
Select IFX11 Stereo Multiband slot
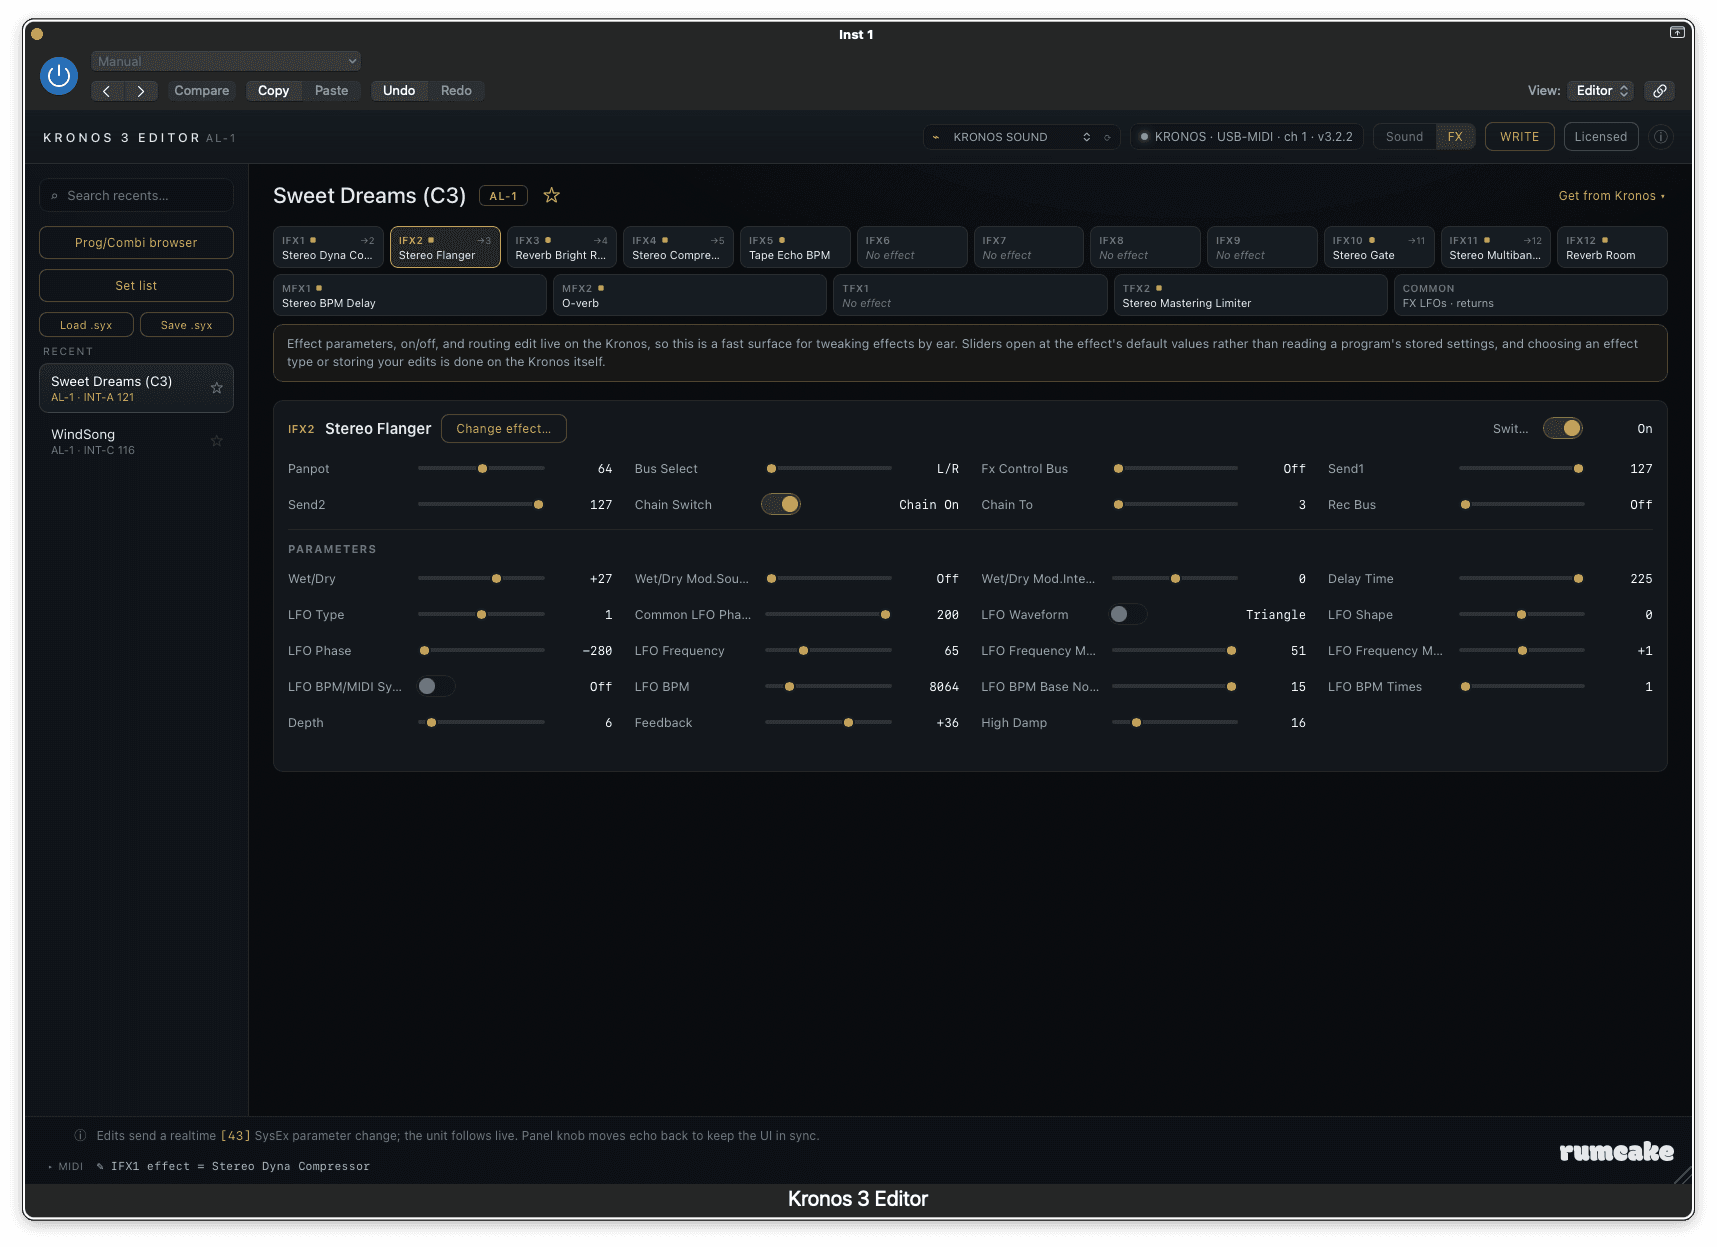pyautogui.click(x=1496, y=247)
